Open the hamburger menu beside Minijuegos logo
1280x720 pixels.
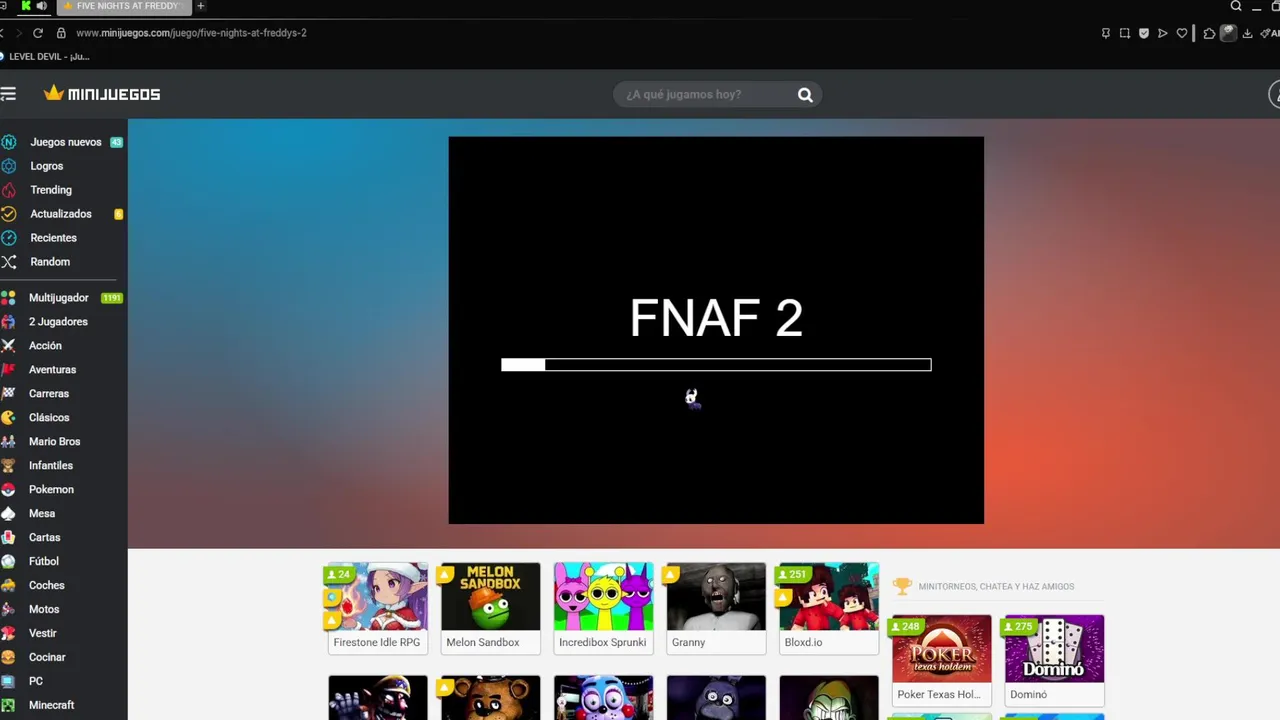pos(8,94)
